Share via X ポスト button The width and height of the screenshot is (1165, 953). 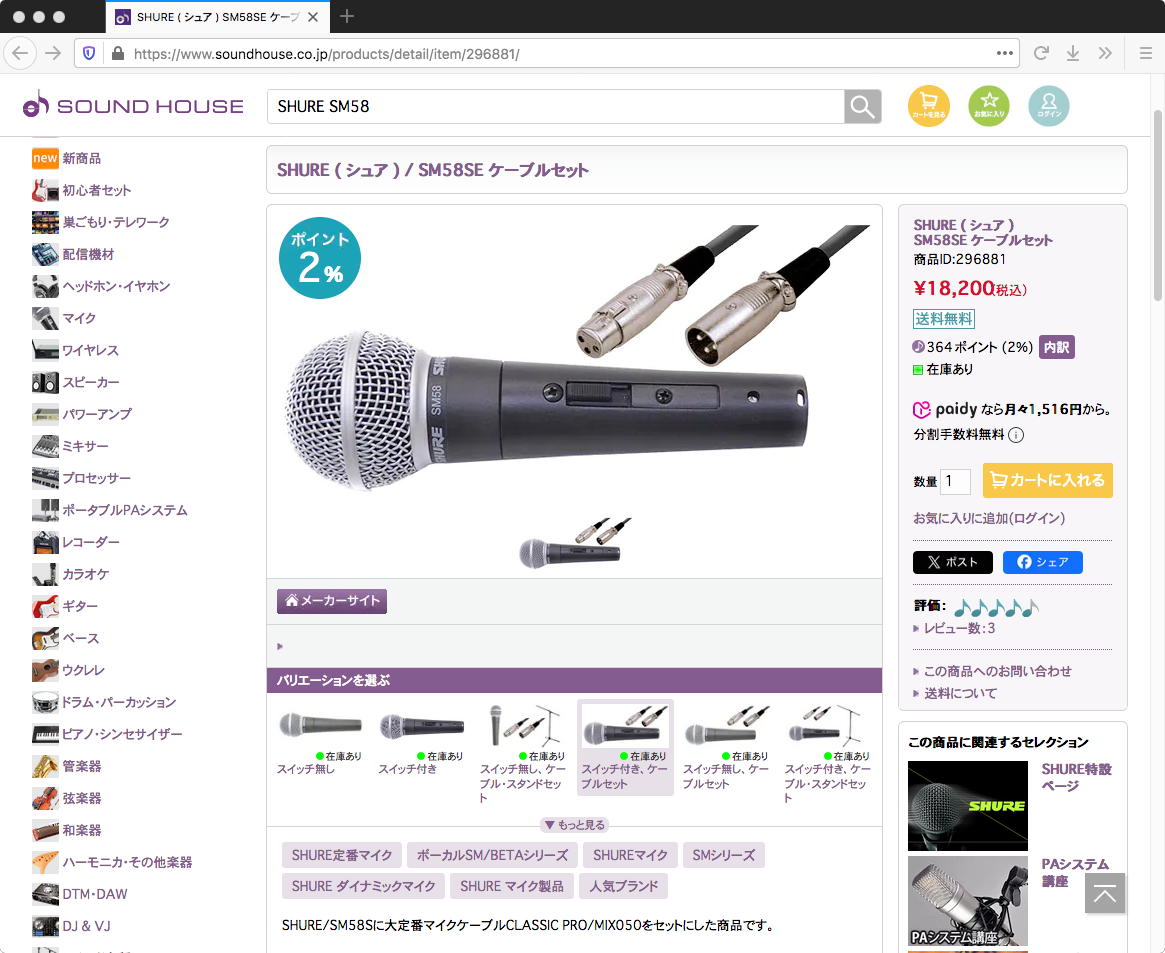(953, 562)
